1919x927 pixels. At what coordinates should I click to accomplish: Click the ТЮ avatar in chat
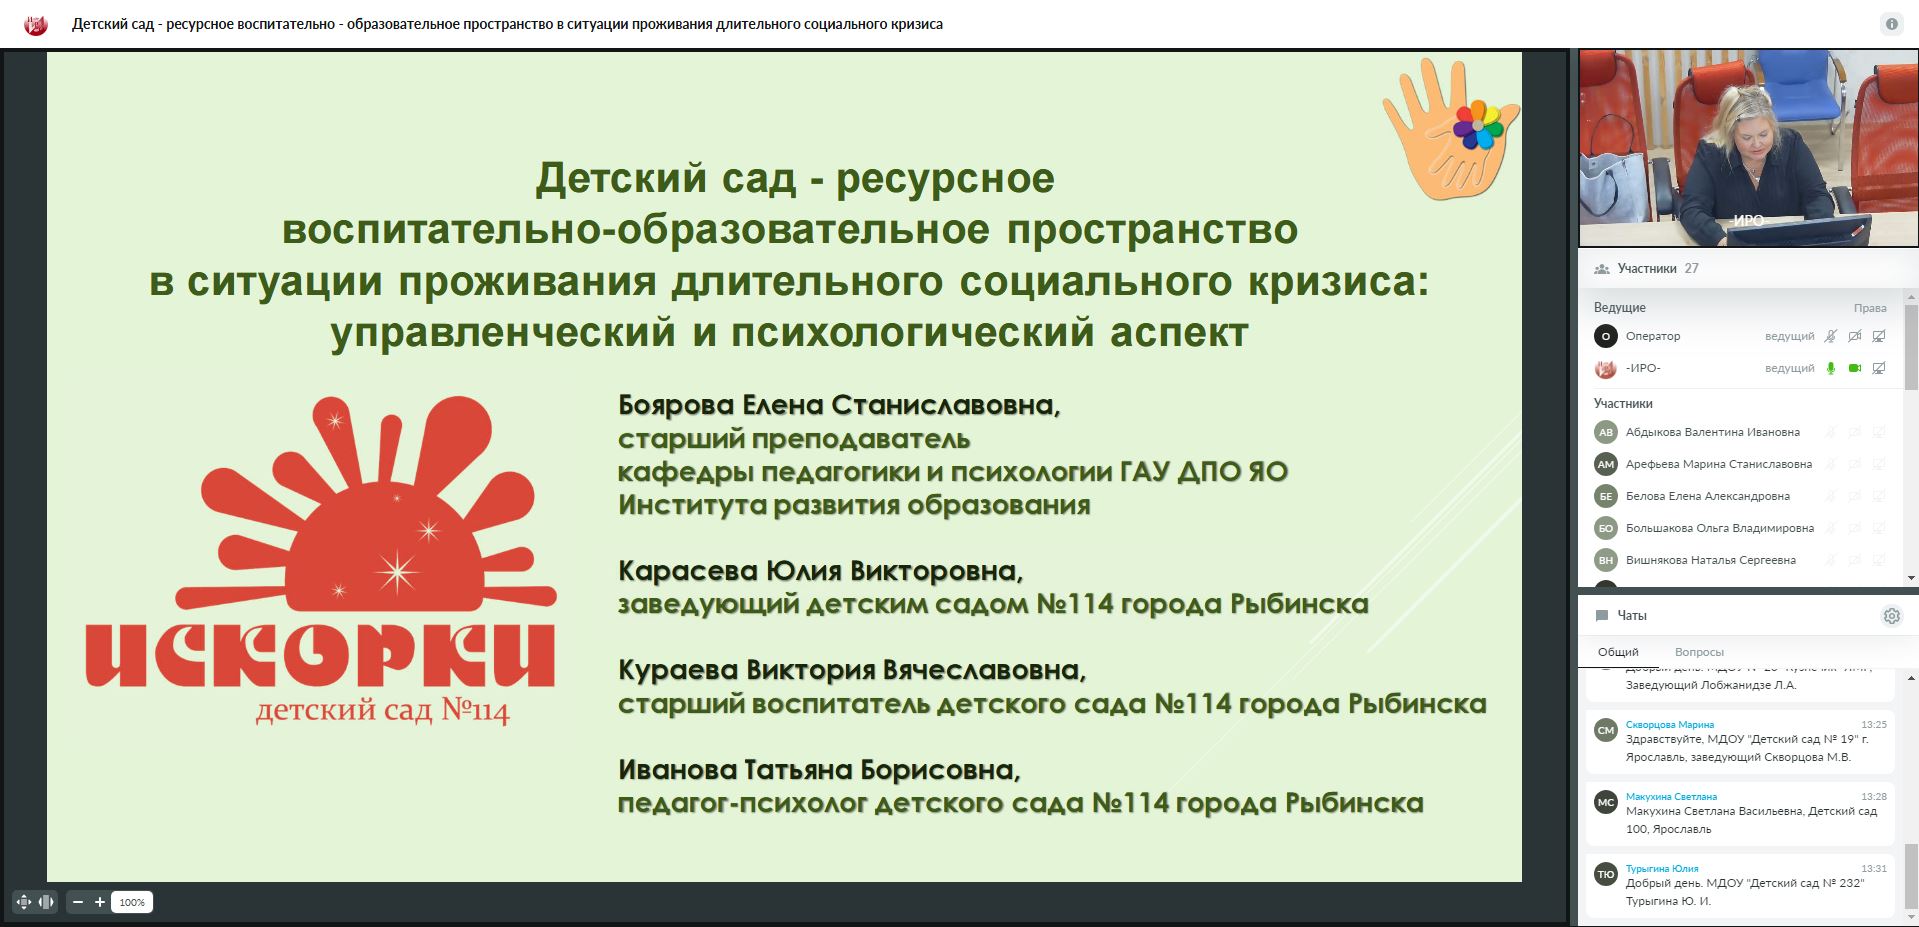(1606, 875)
